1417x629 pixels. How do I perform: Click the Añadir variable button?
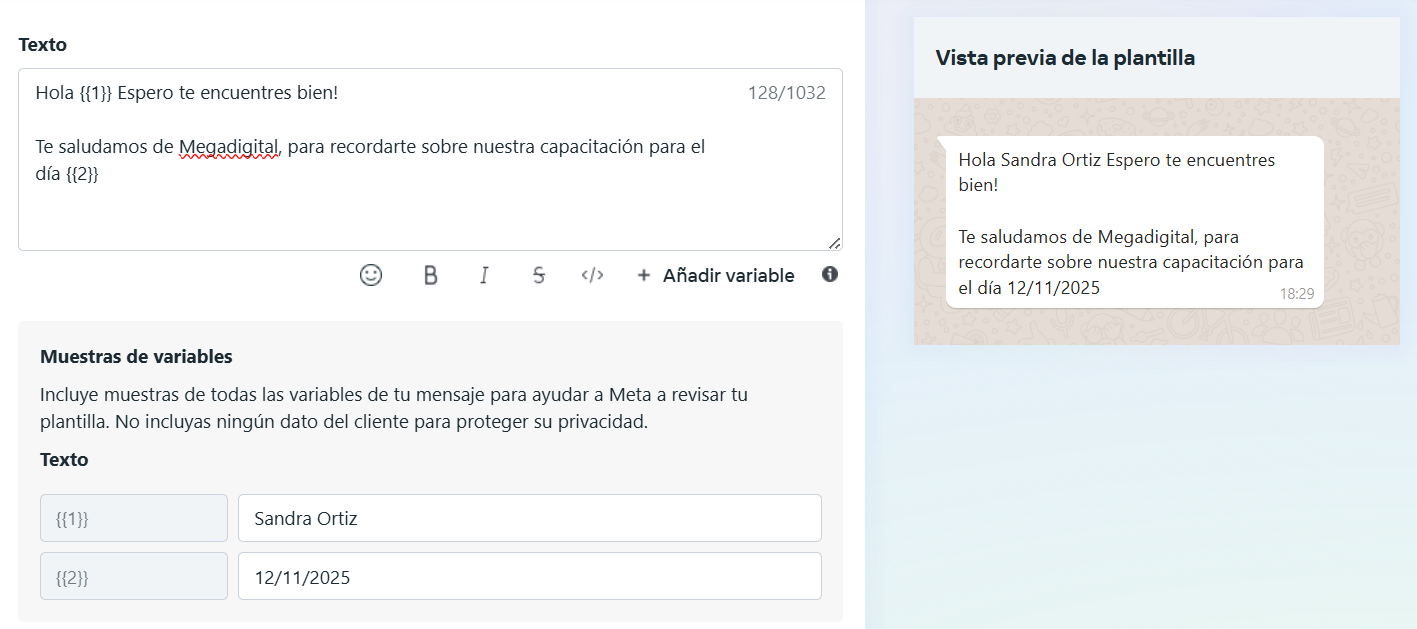click(x=716, y=275)
